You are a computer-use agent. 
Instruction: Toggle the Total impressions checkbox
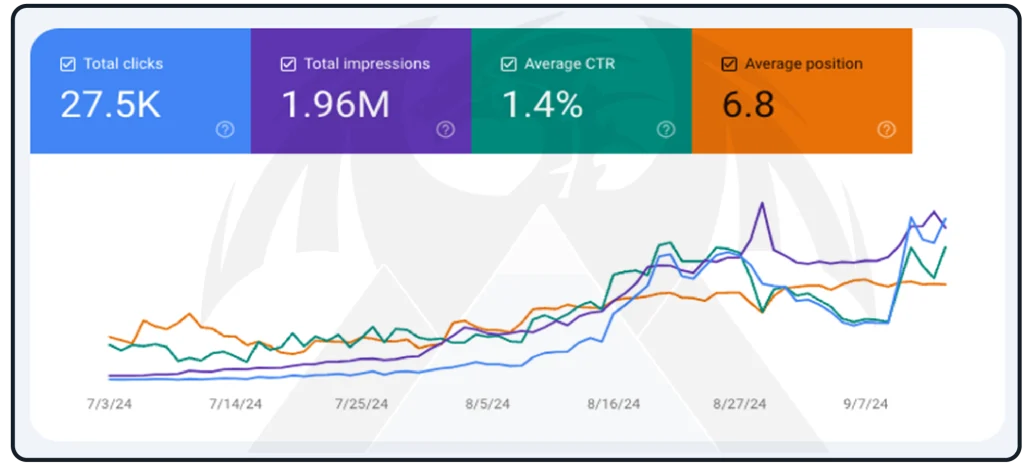pos(288,64)
